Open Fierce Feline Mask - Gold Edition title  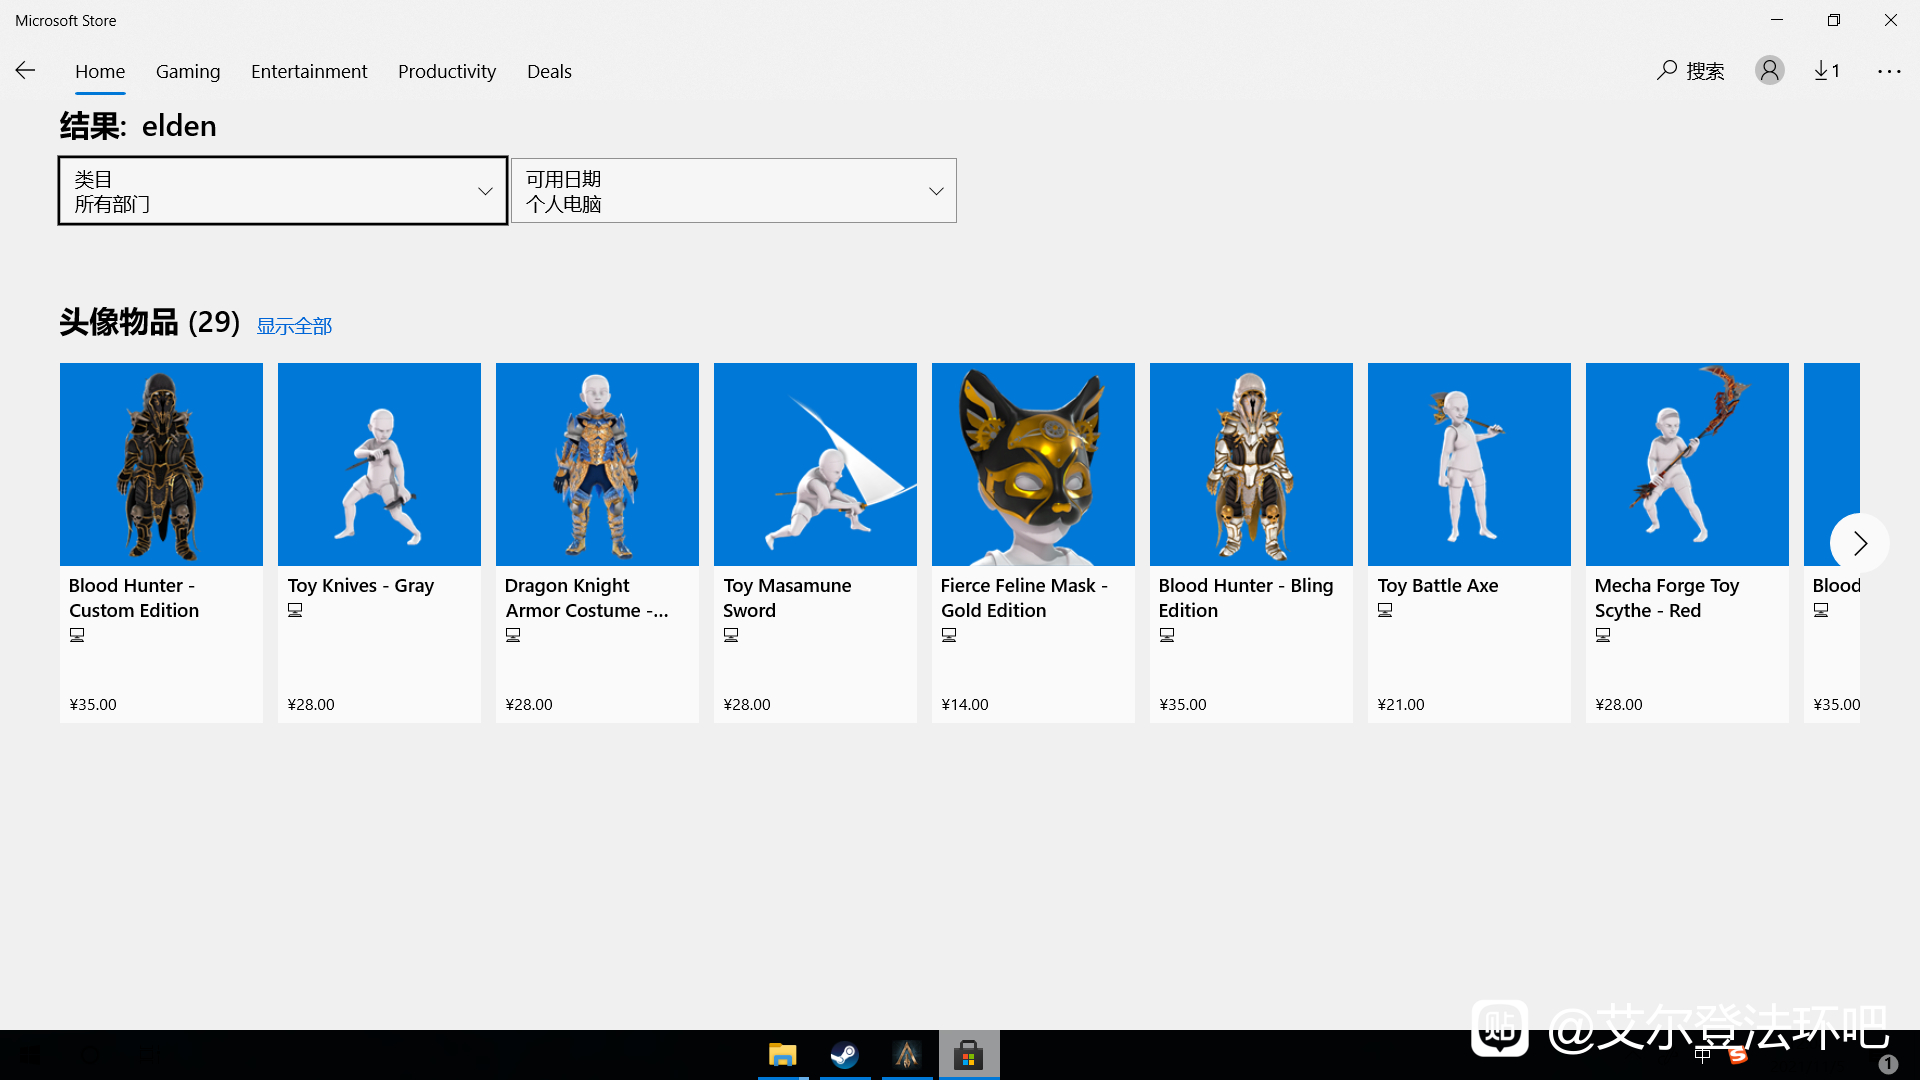click(1024, 598)
